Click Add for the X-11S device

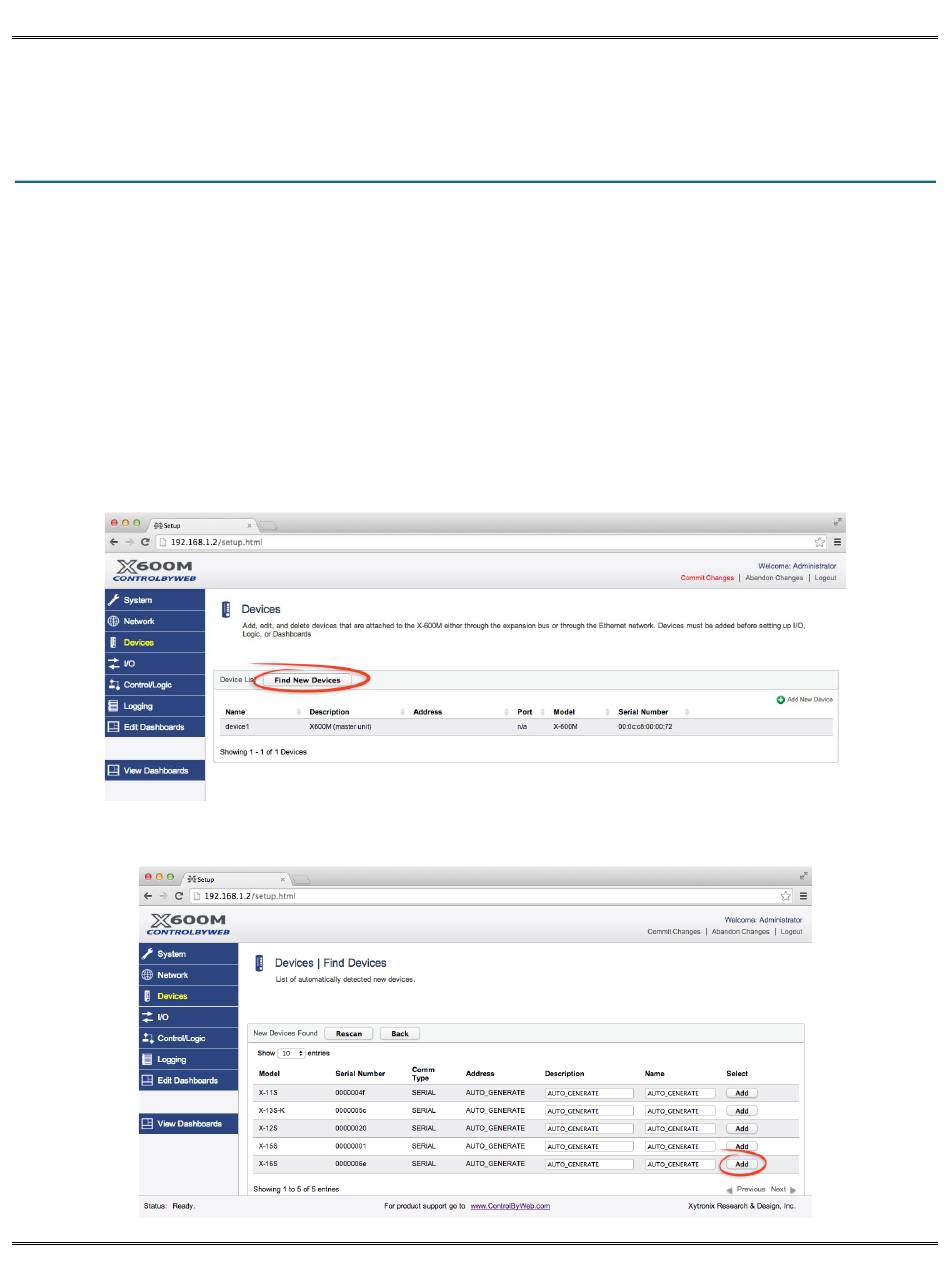[x=741, y=1093]
